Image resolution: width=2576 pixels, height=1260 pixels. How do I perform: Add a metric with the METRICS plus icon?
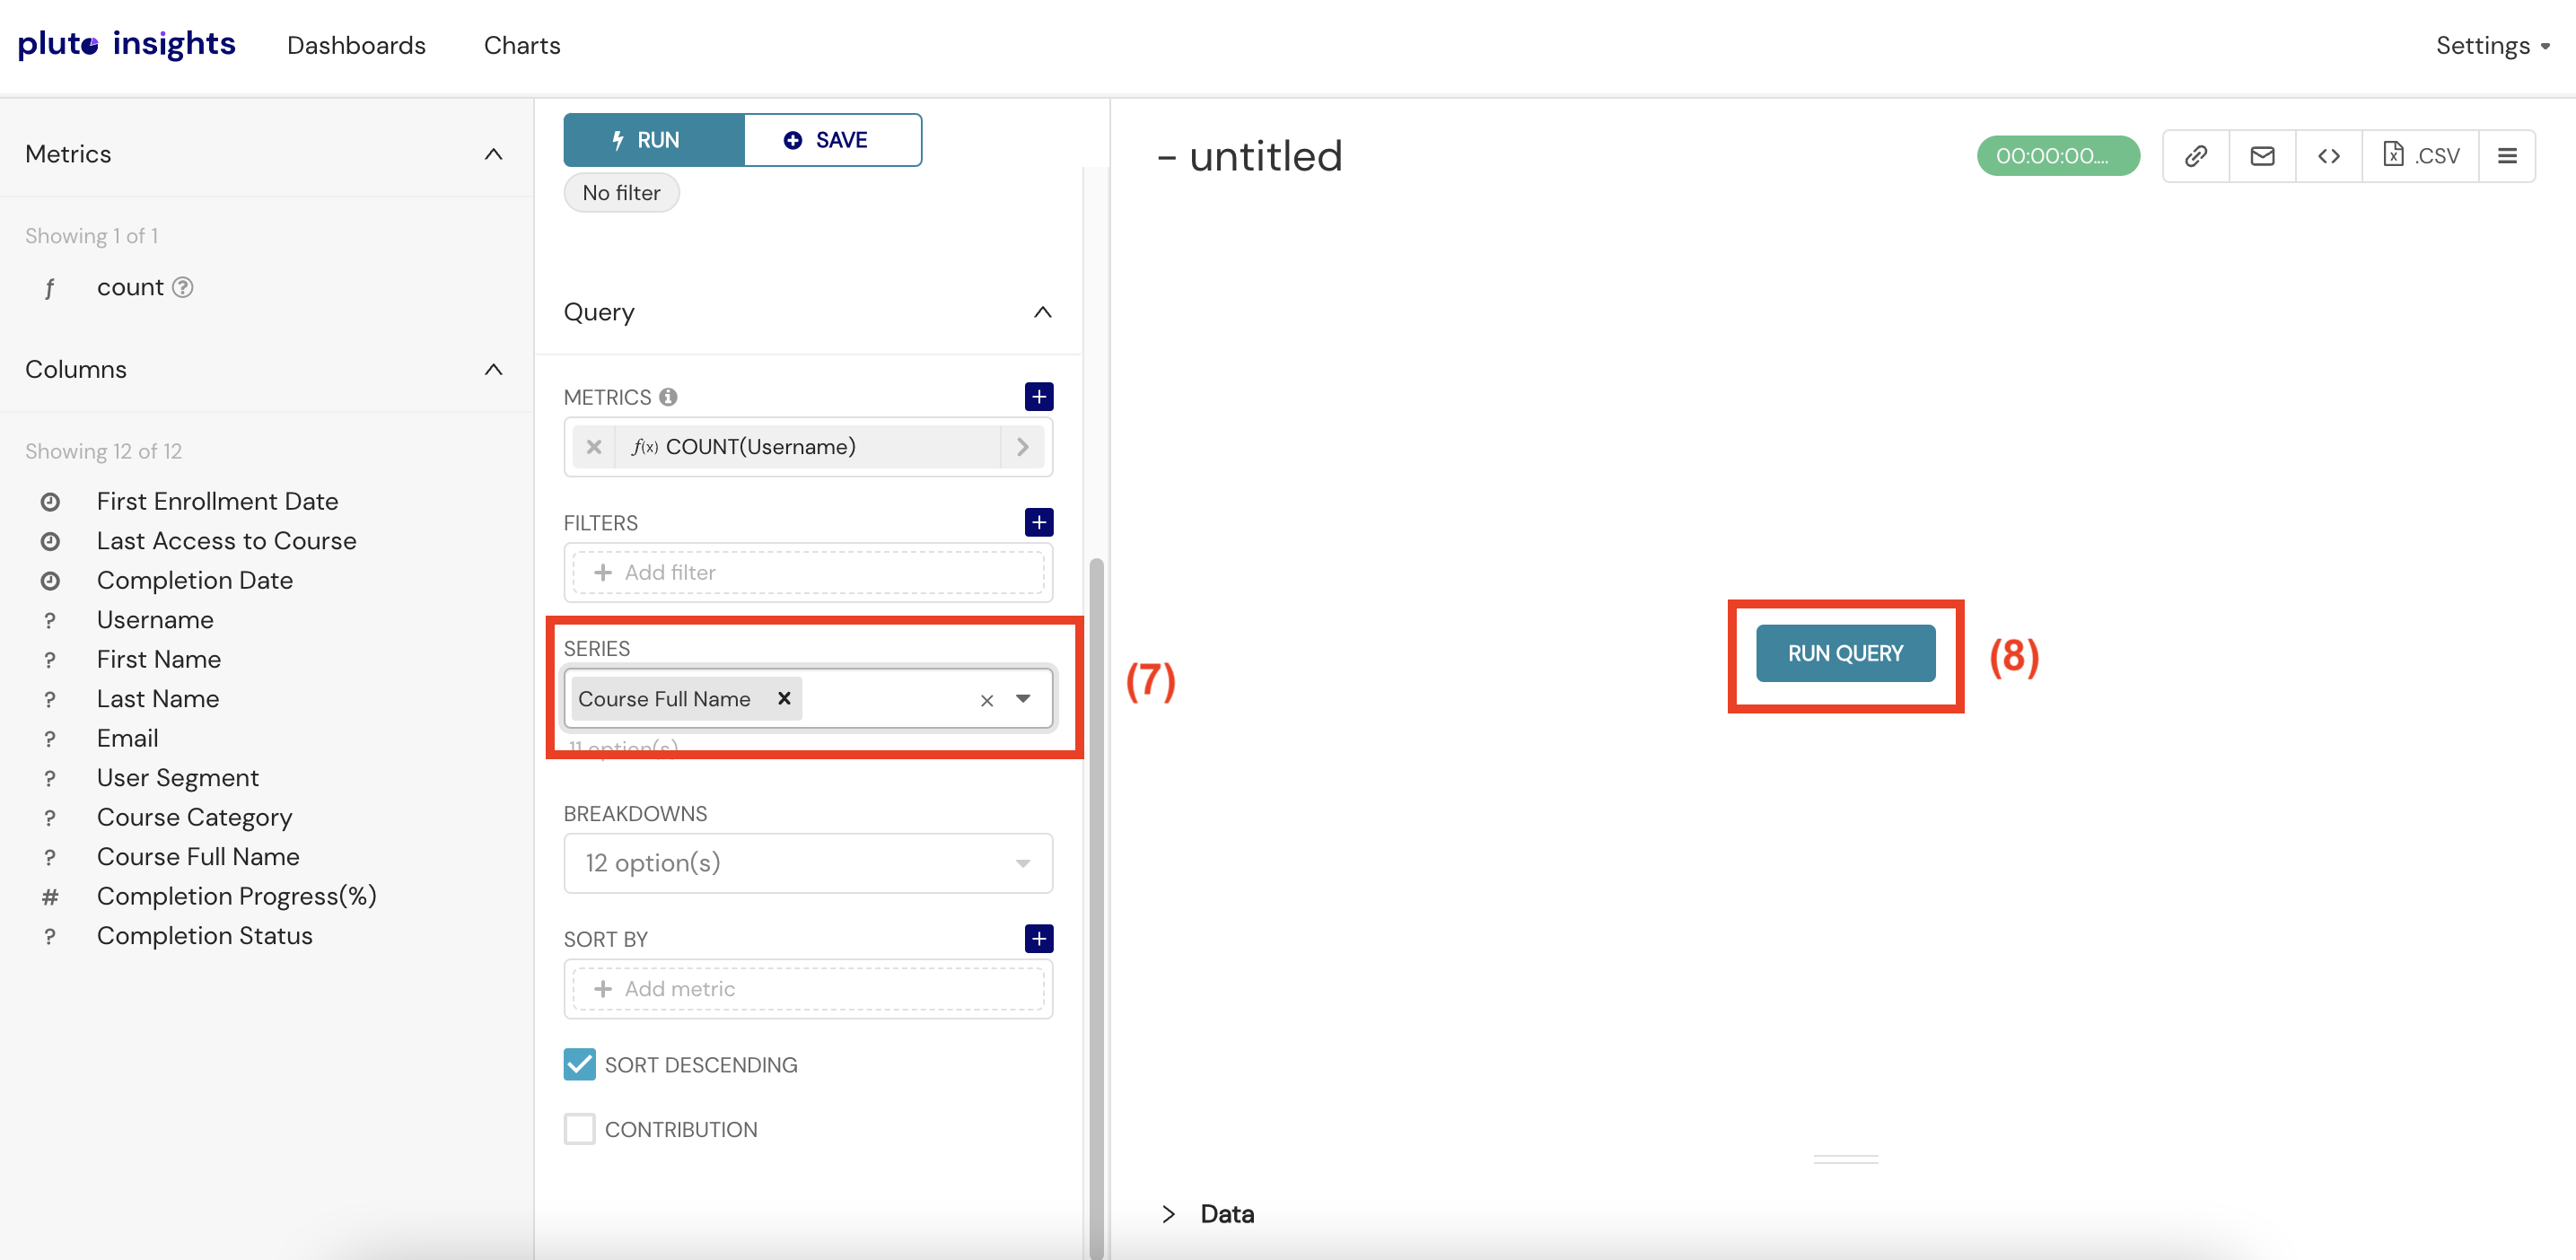[1039, 397]
